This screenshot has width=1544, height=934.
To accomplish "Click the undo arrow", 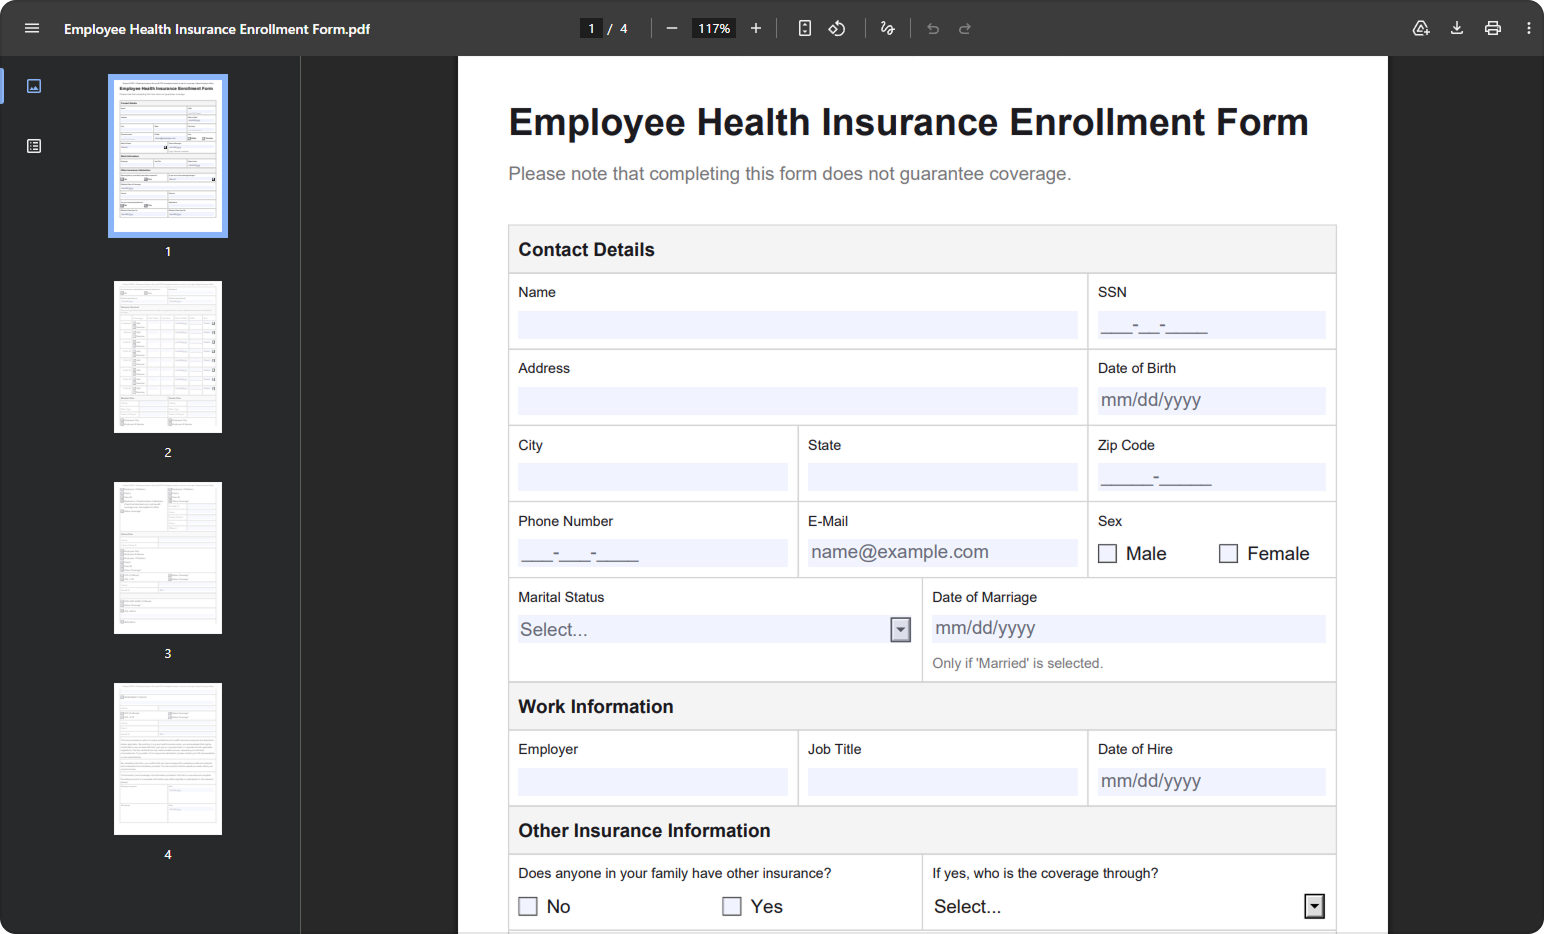I will 933,28.
